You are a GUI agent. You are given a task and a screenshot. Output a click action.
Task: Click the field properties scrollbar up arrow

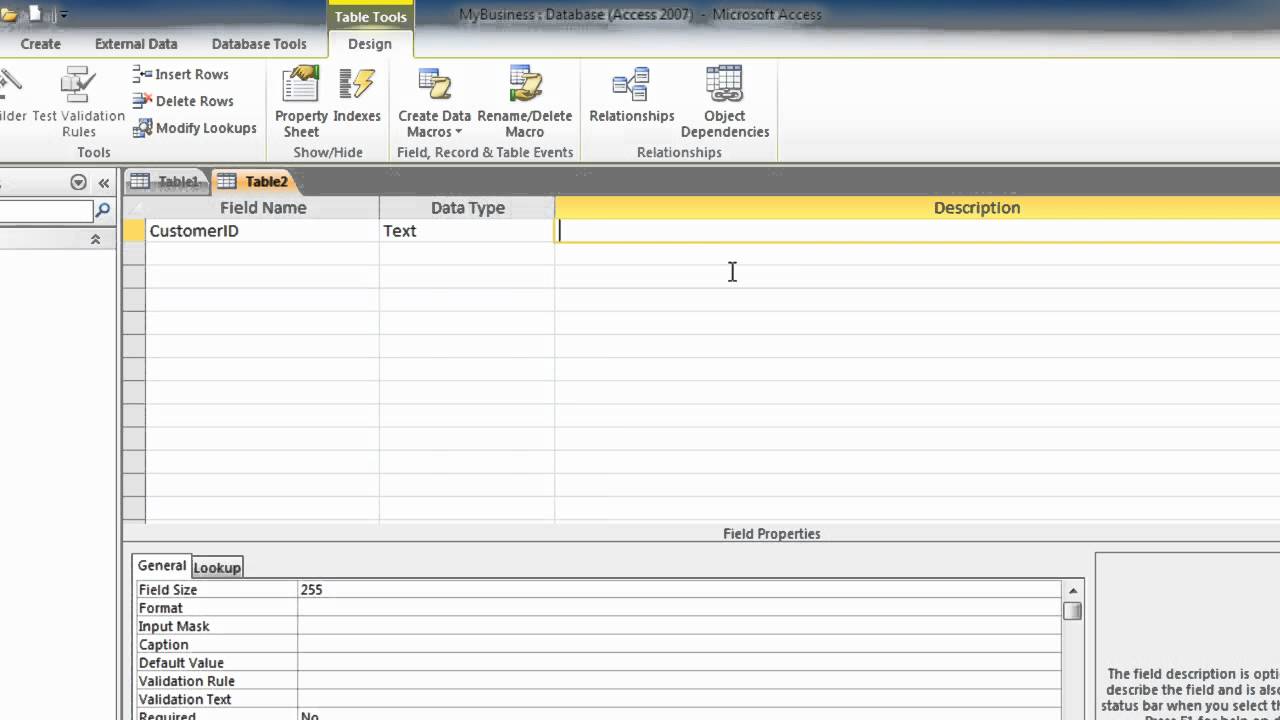point(1073,590)
